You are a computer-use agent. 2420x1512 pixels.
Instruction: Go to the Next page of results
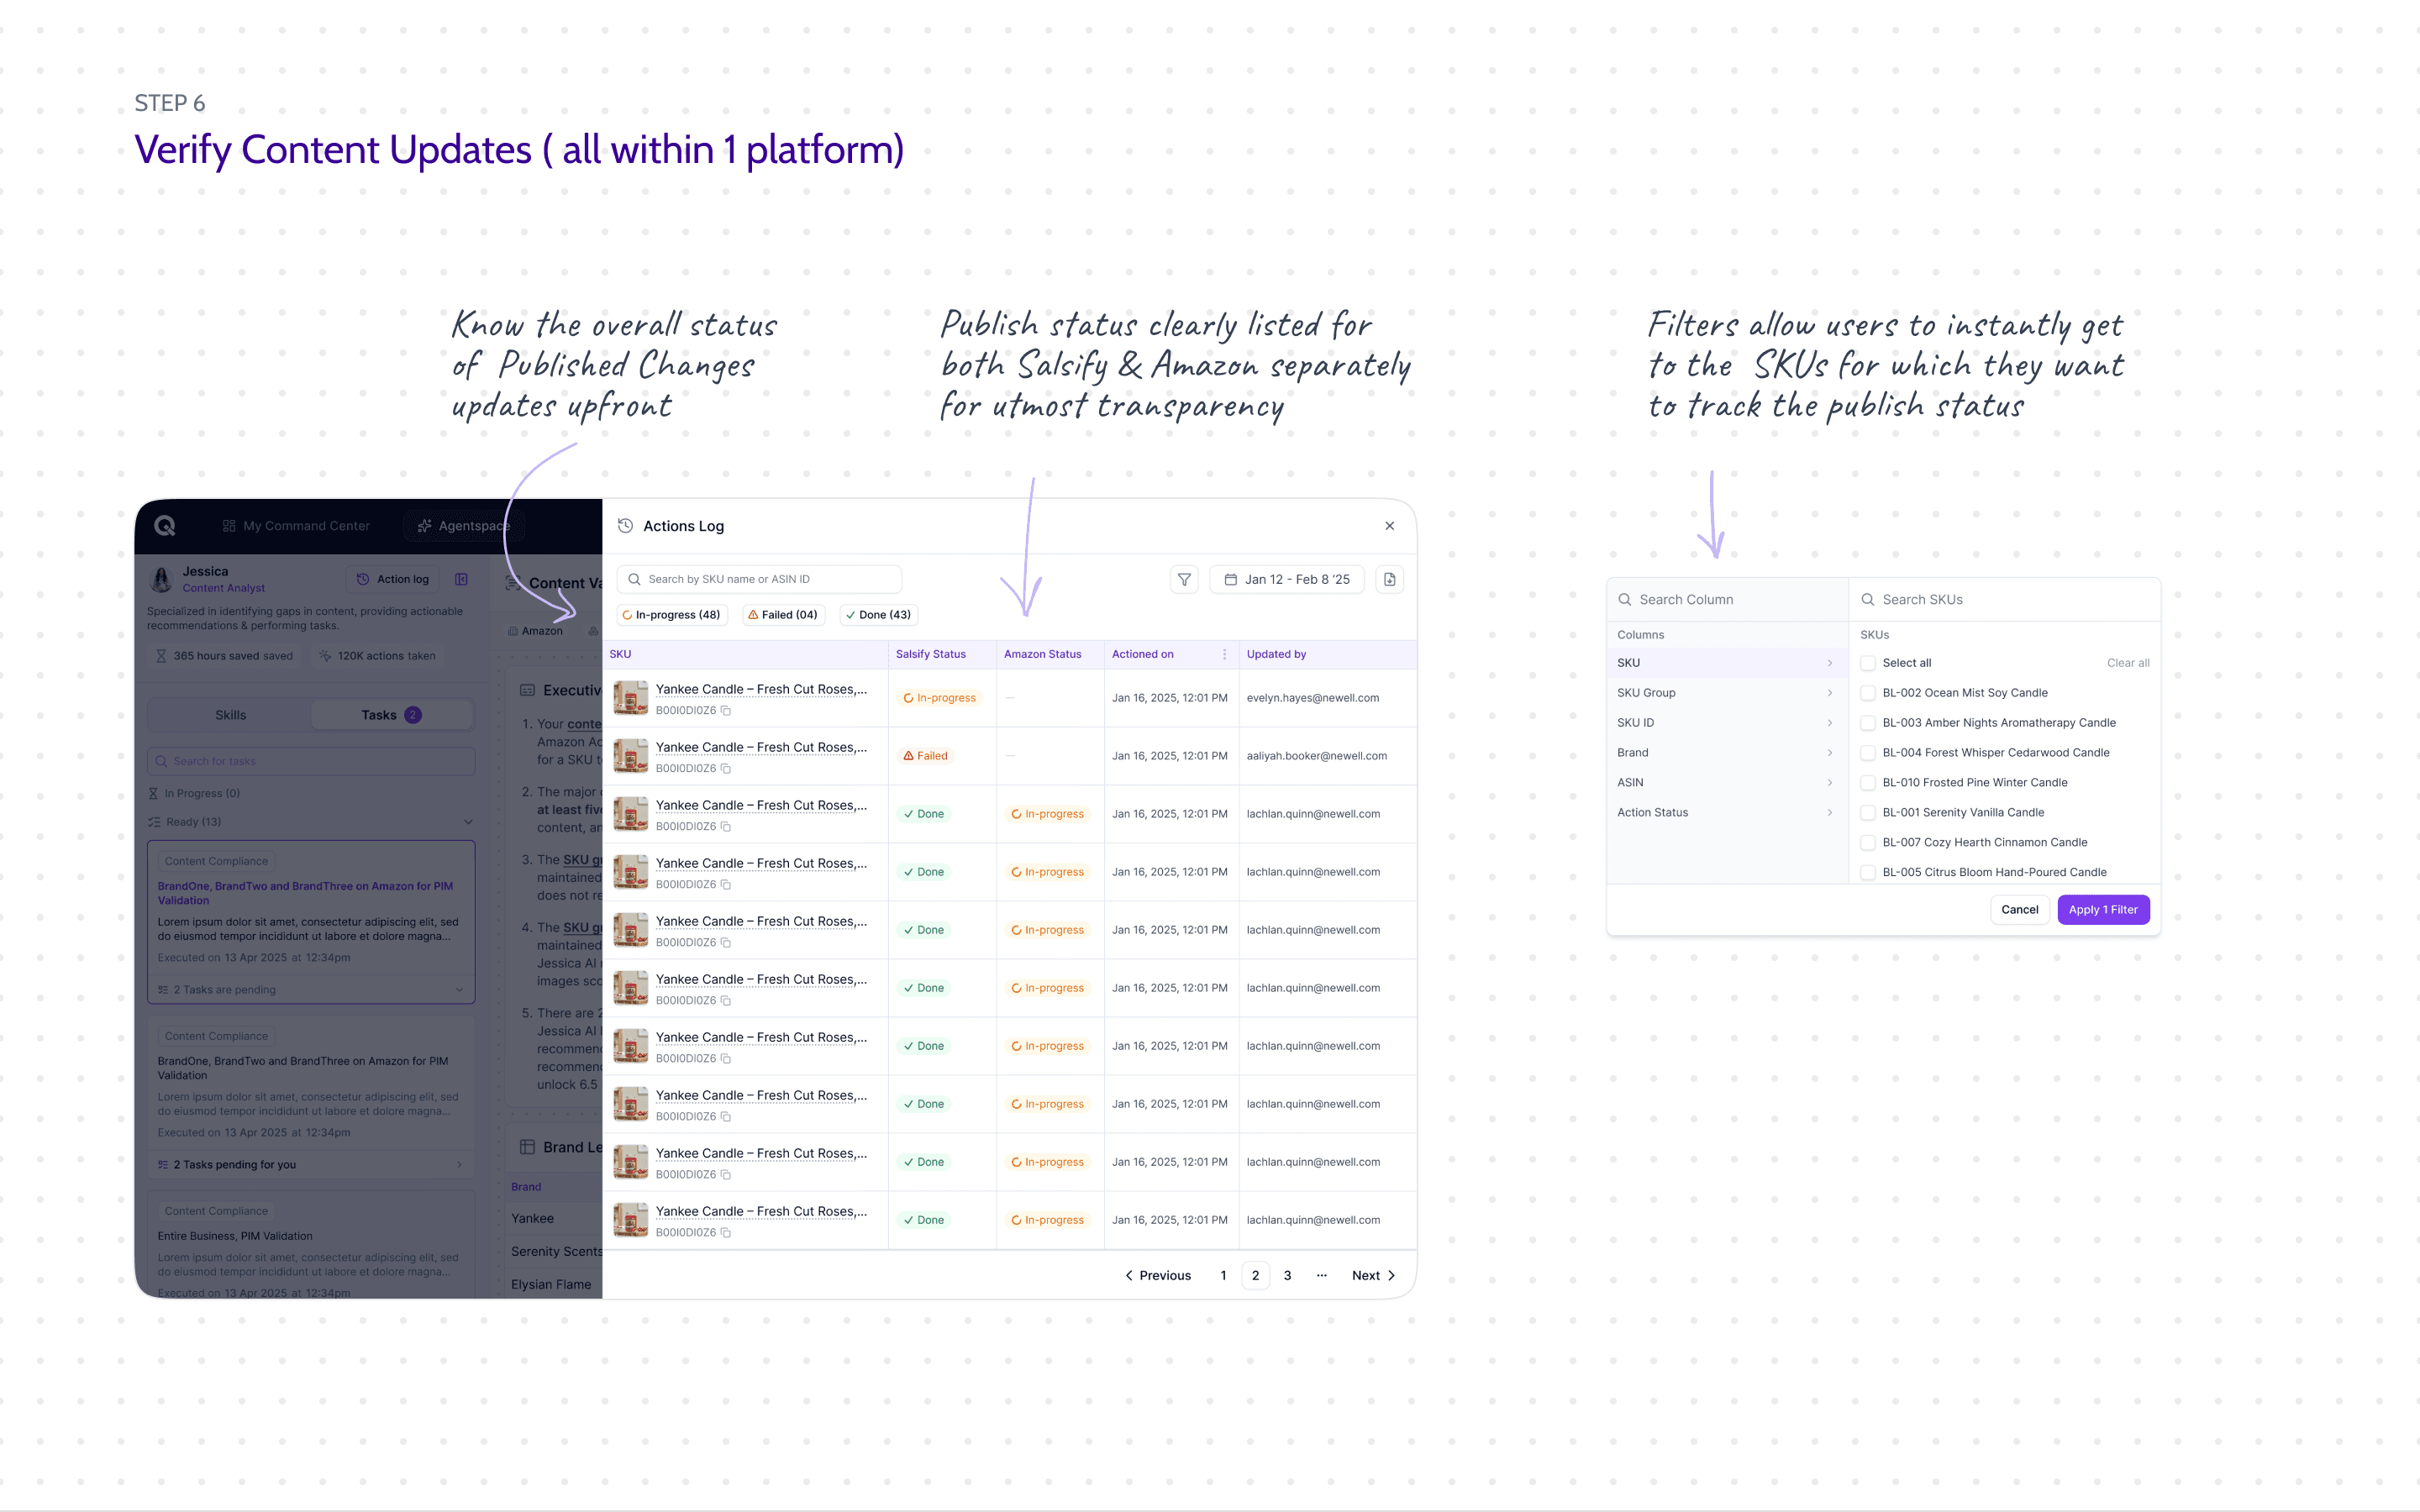click(1373, 1276)
